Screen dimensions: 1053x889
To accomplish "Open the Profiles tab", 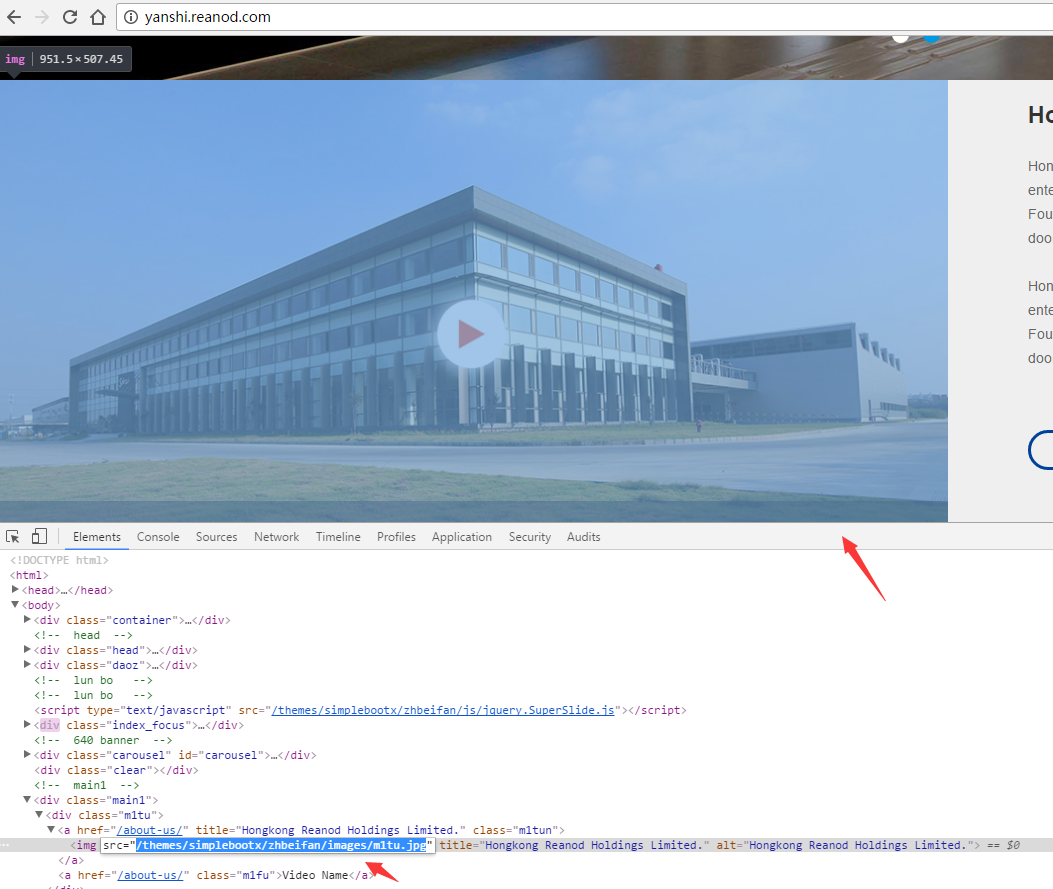I will coord(396,536).
